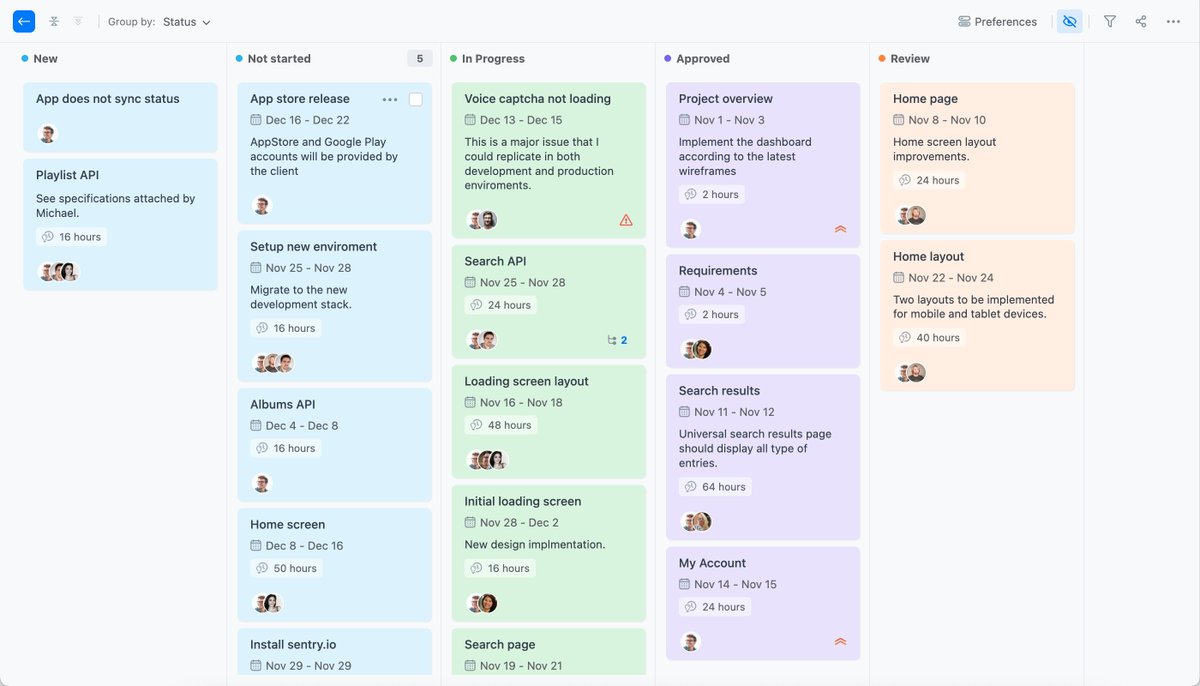
Task: Click the share icon in the toolbar
Action: [1141, 21]
